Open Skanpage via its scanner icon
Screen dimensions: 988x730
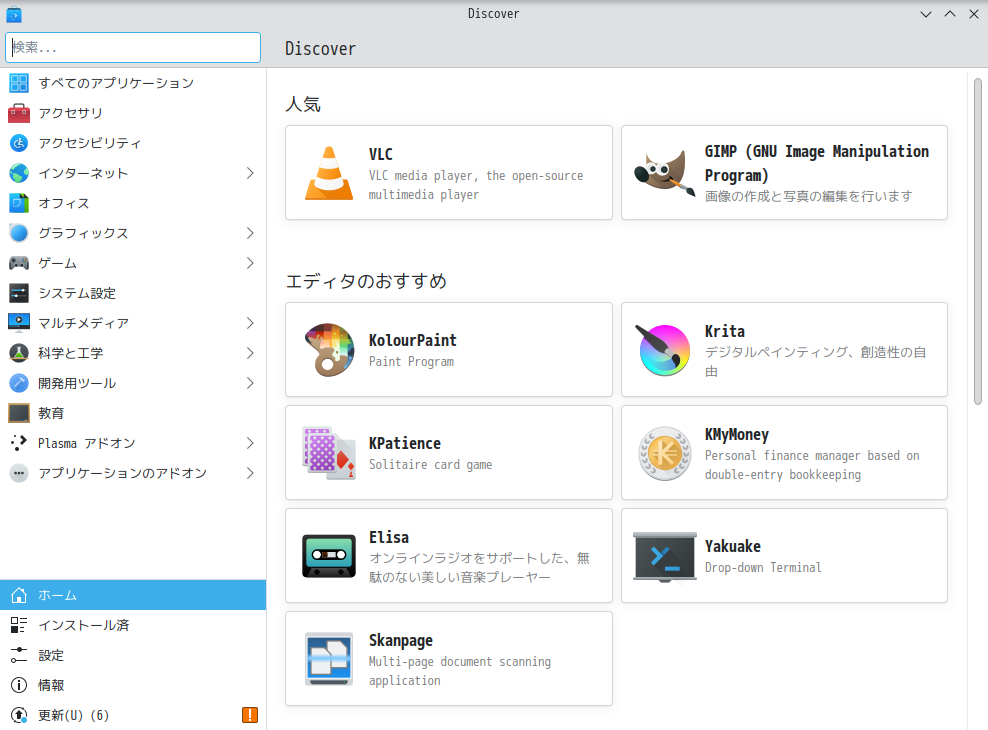click(328, 659)
